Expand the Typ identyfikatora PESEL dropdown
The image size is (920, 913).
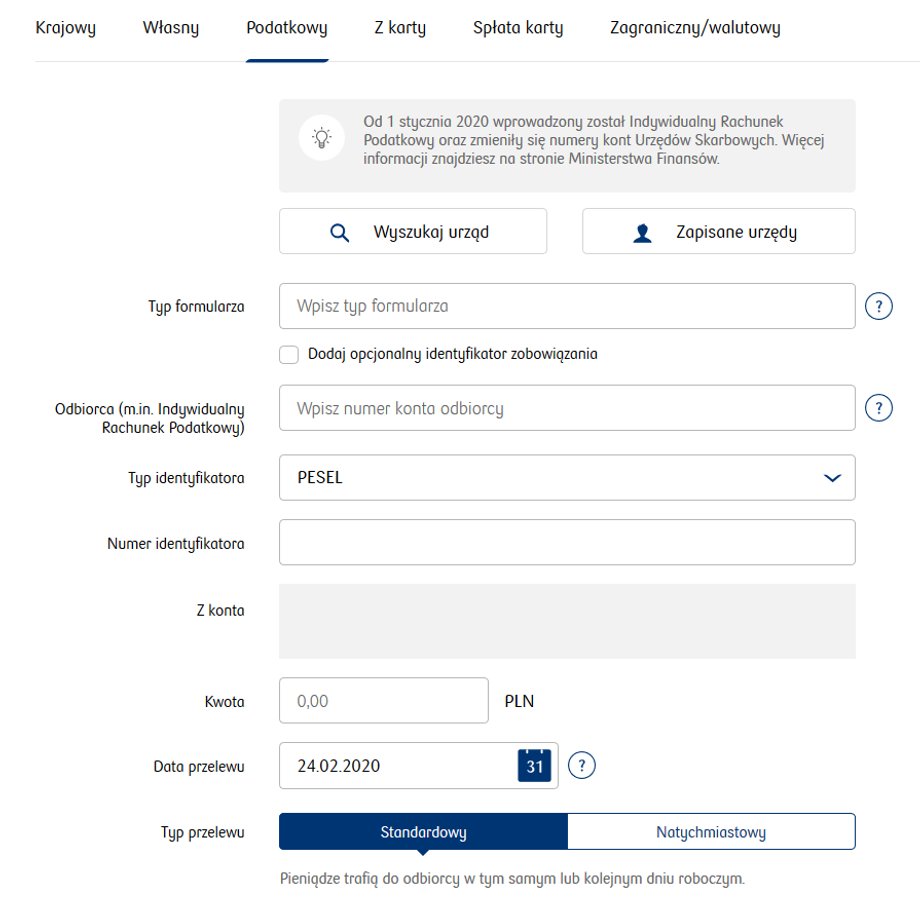(567, 478)
